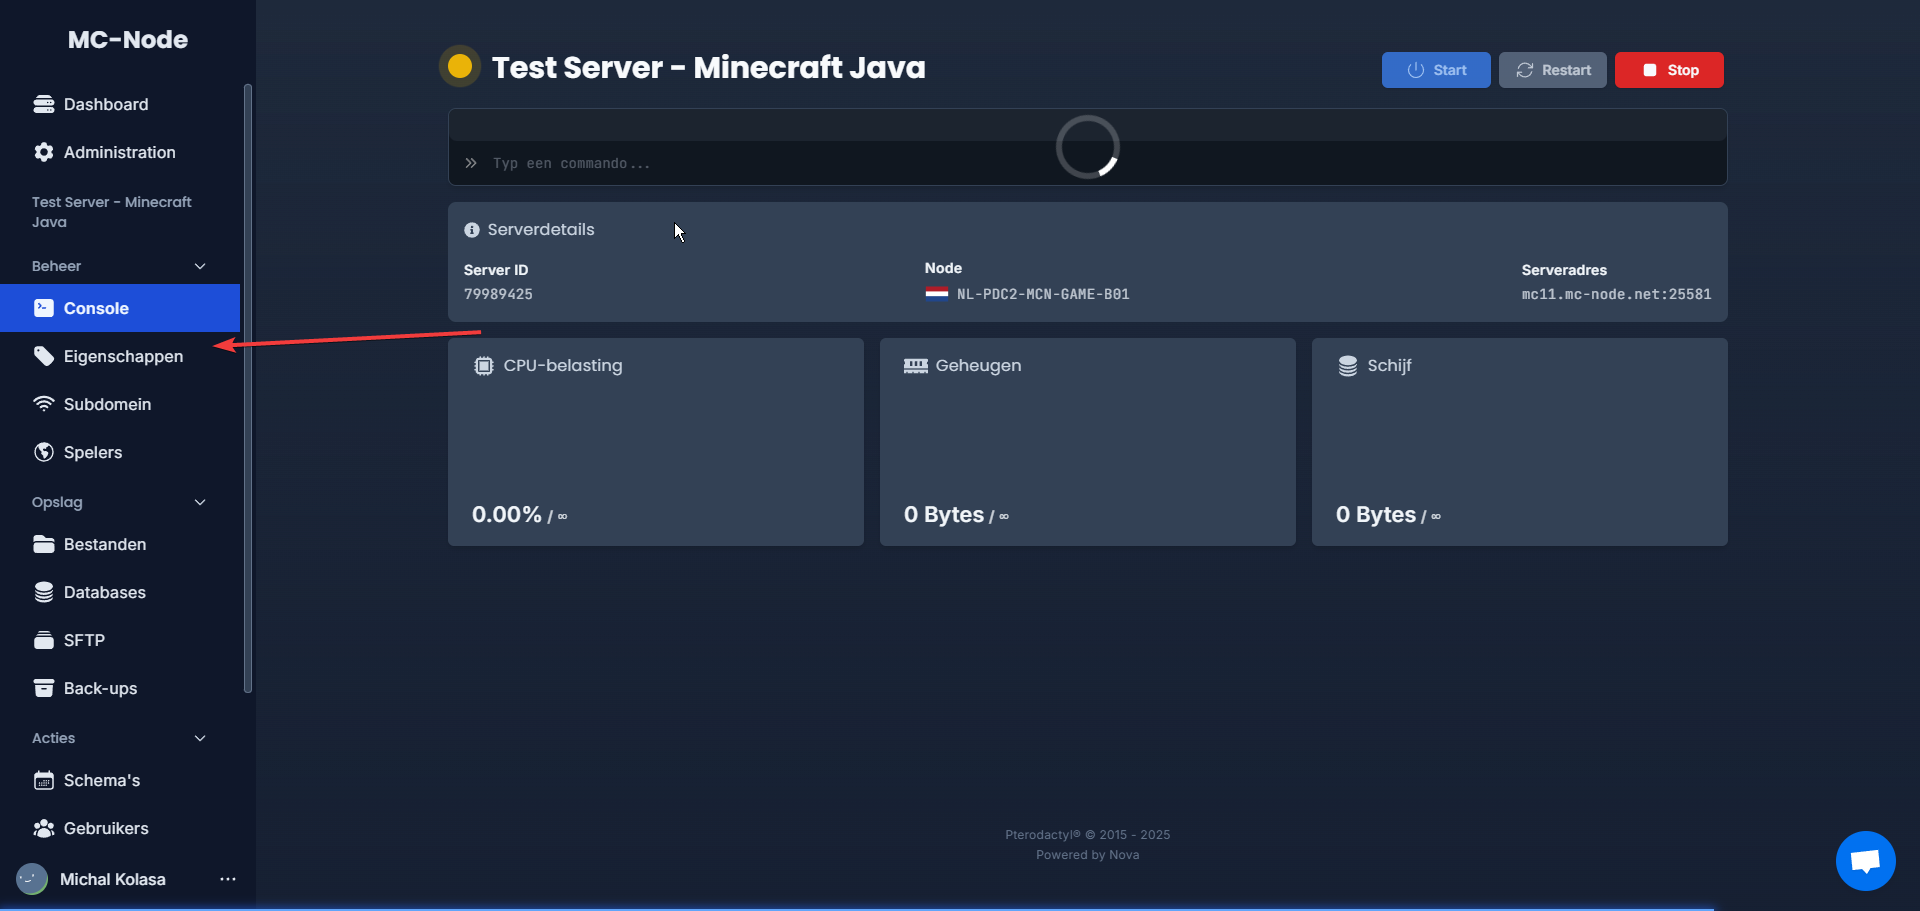This screenshot has height=911, width=1920.
Task: Click the Geheugen memory icon
Action: coord(916,366)
